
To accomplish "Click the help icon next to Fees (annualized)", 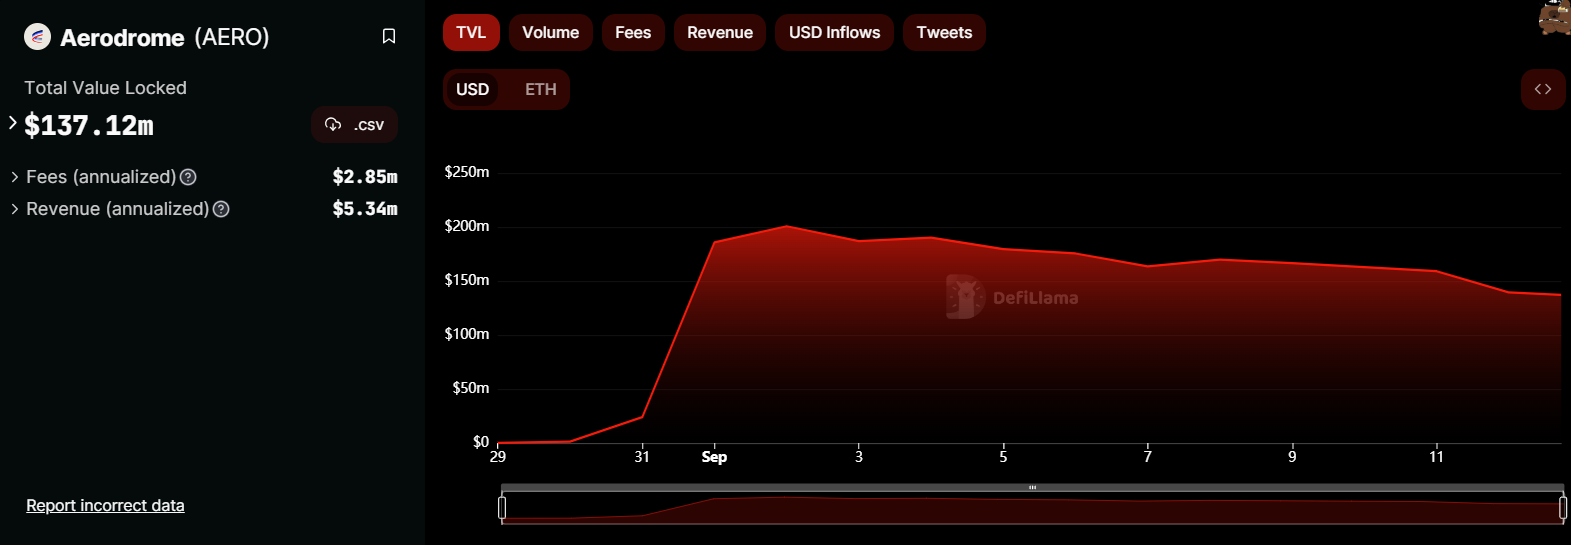I will pos(188,177).
